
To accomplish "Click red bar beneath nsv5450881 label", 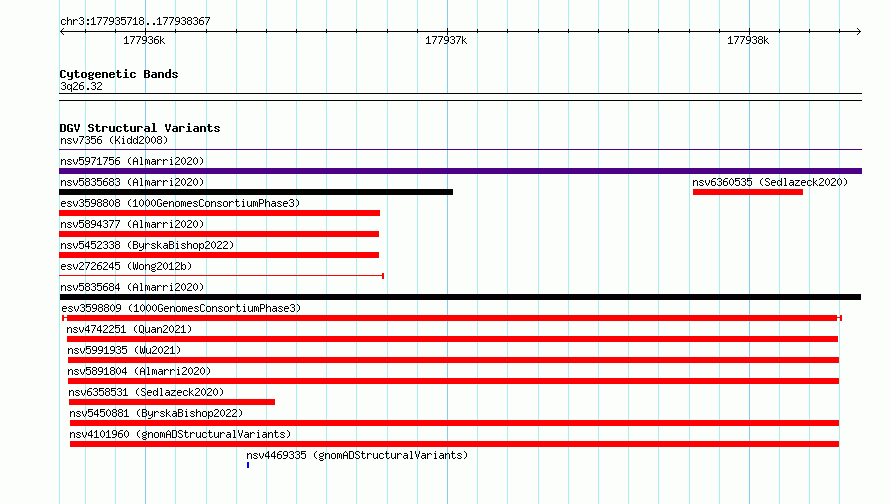I will 455,423.
